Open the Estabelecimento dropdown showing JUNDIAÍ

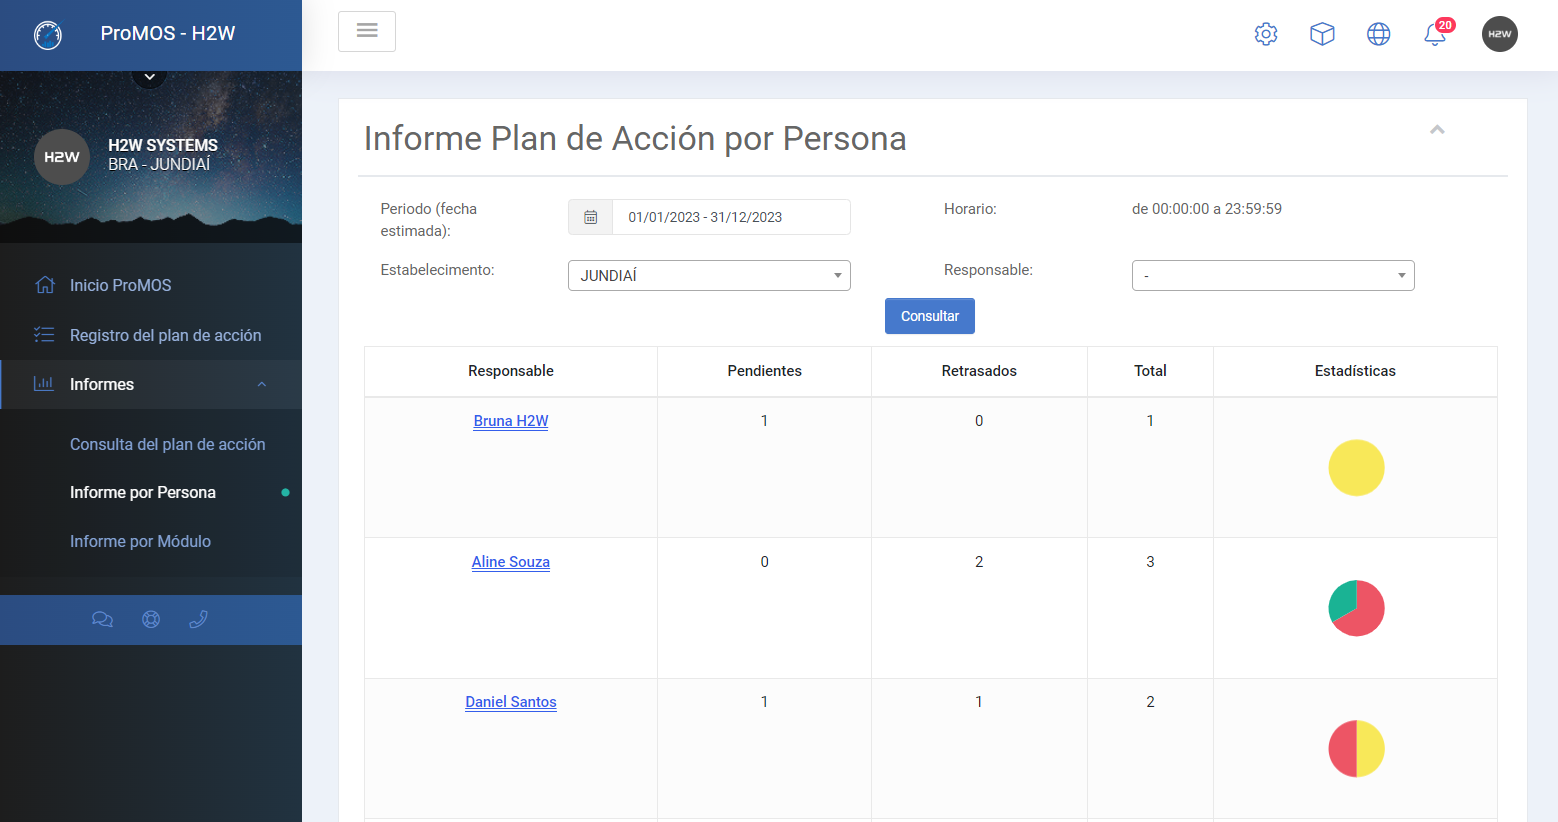tap(709, 276)
